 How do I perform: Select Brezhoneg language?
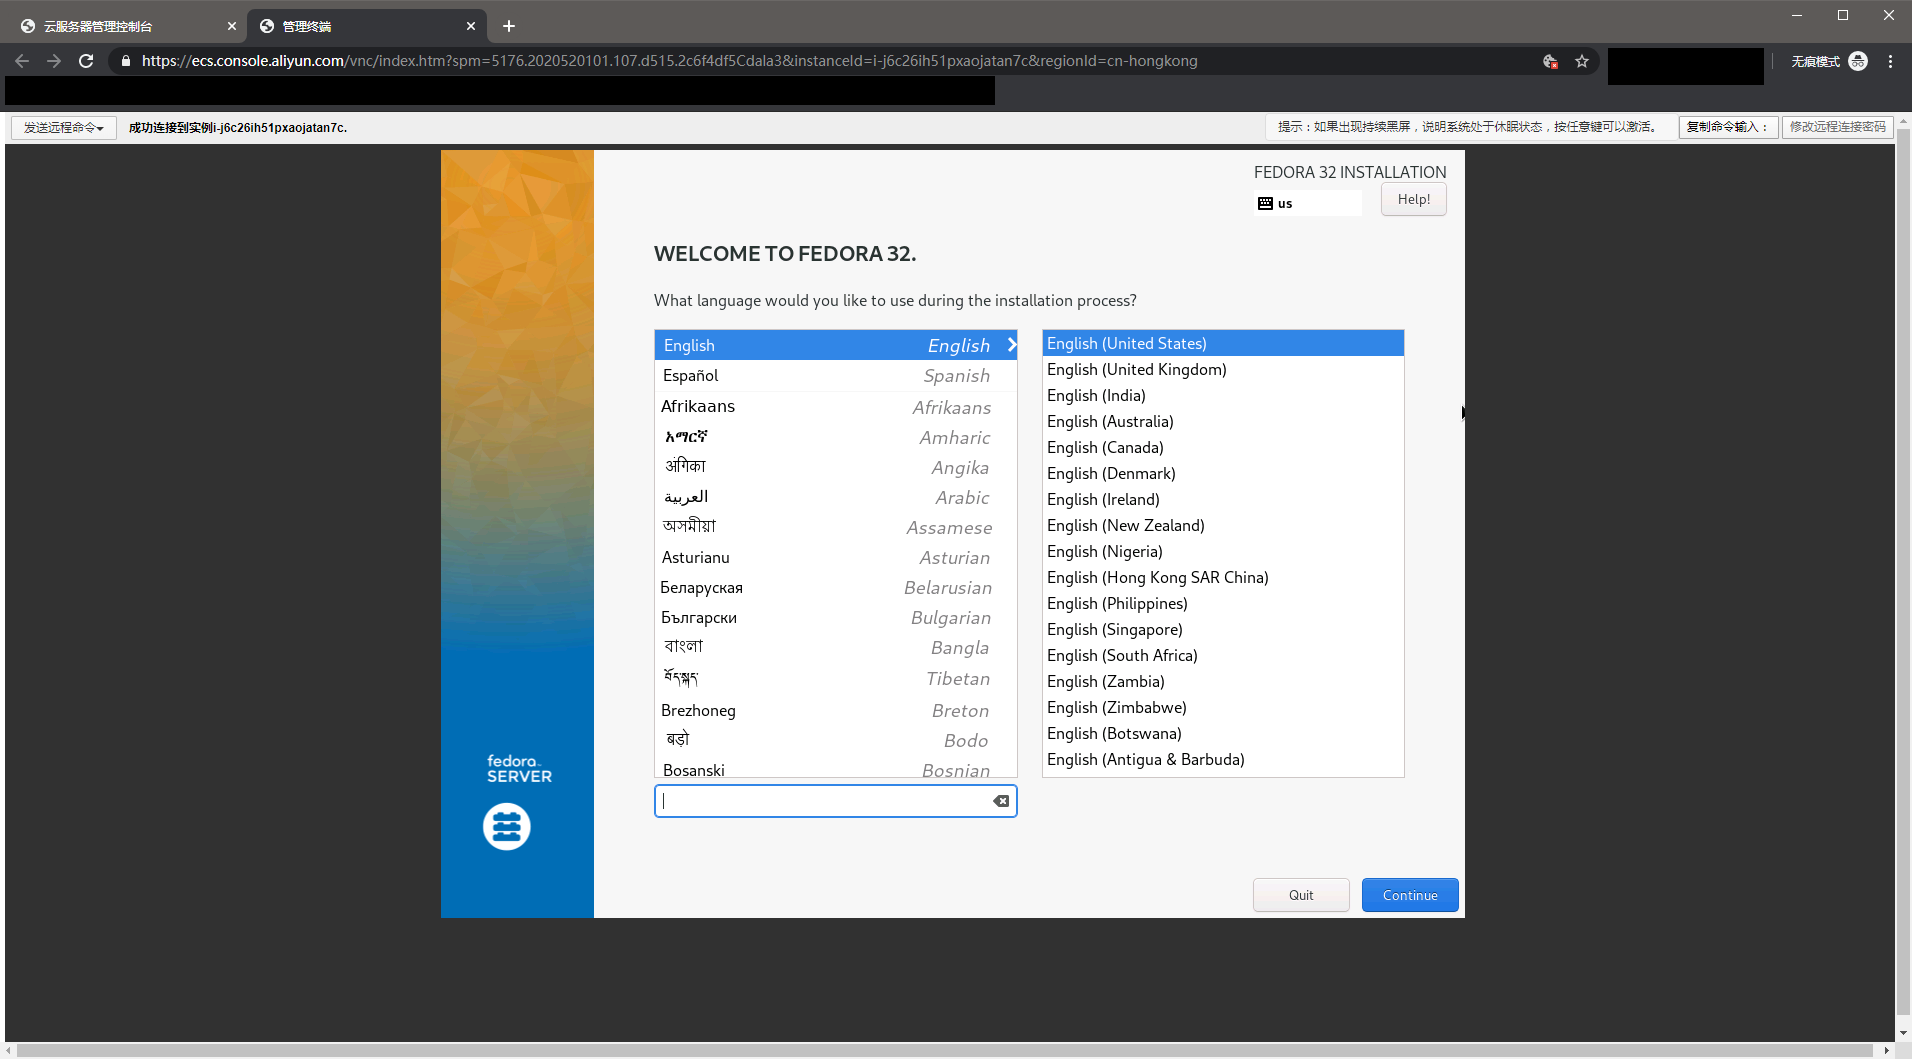(x=836, y=710)
